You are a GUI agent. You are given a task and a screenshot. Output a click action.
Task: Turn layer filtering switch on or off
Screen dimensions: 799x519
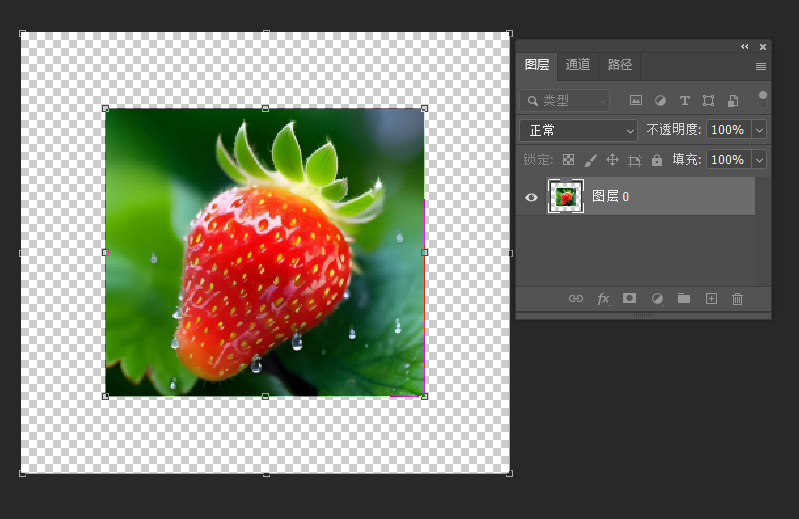[x=763, y=99]
